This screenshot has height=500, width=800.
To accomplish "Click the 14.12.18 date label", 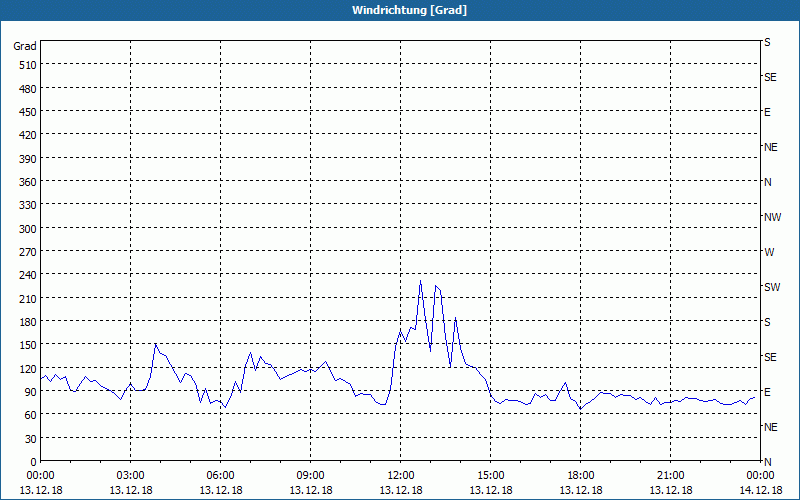I will tap(760, 490).
